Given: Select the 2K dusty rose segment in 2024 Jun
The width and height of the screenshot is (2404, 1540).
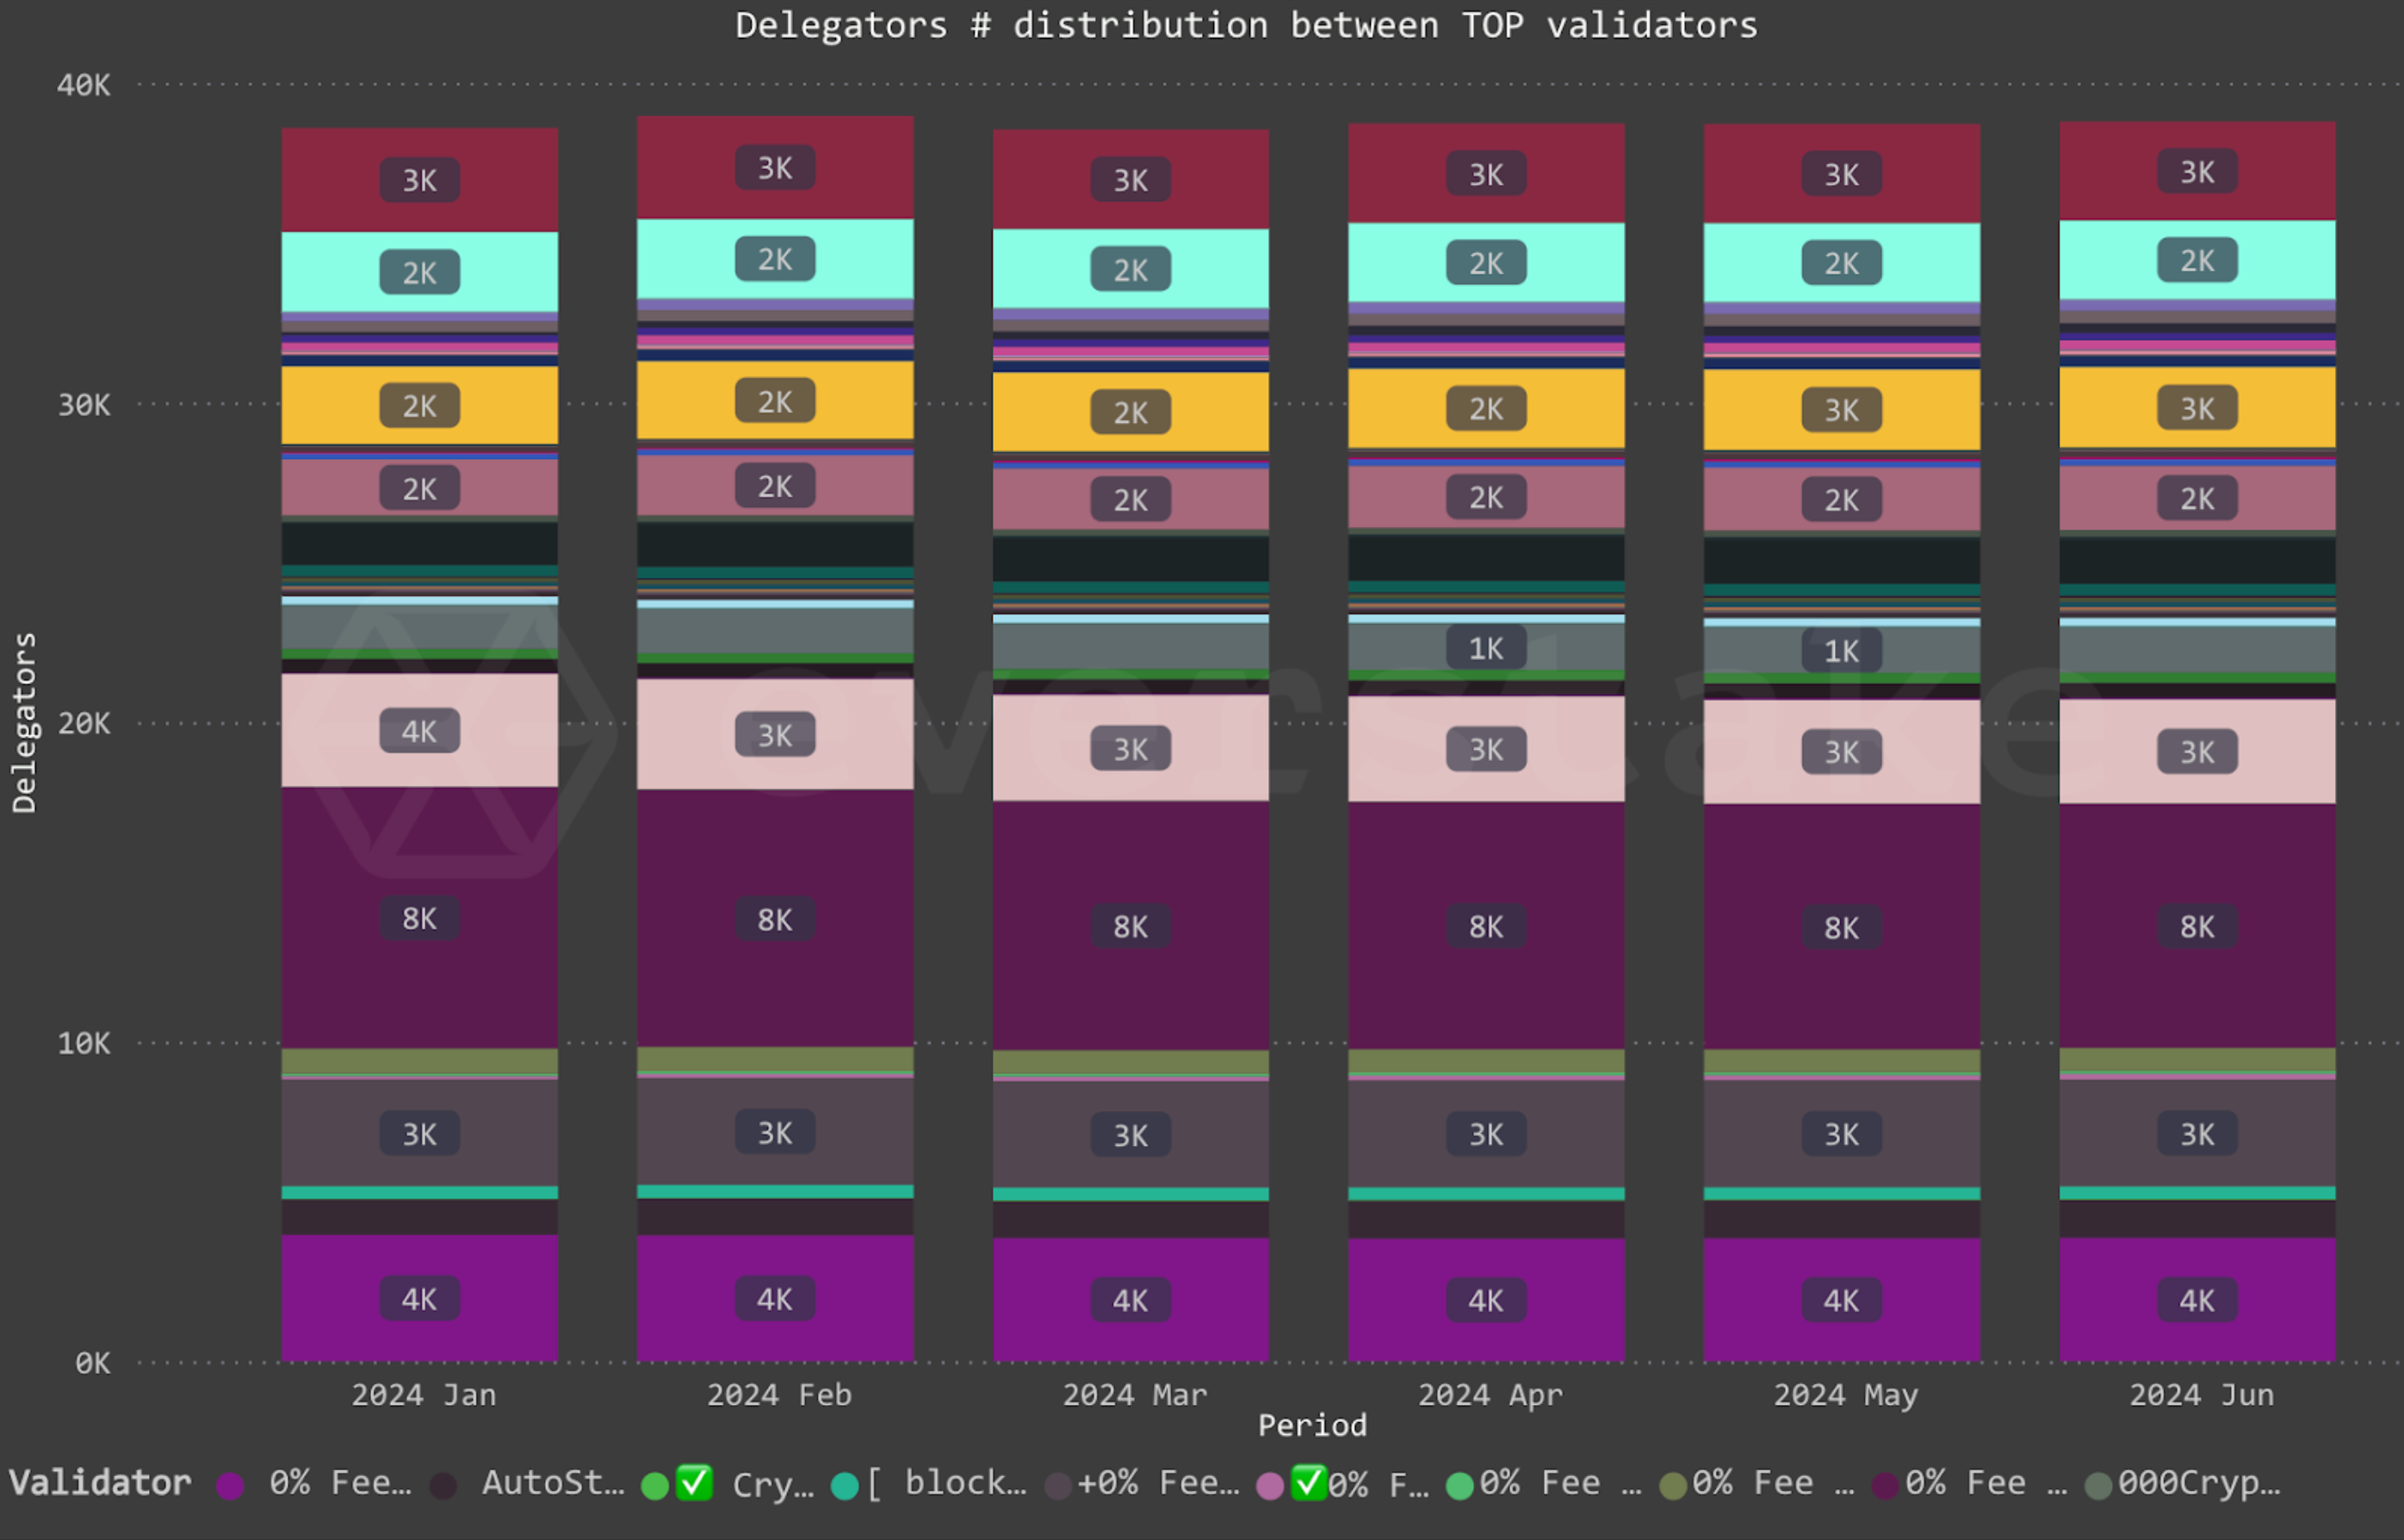Looking at the screenshot, I should point(2197,498).
